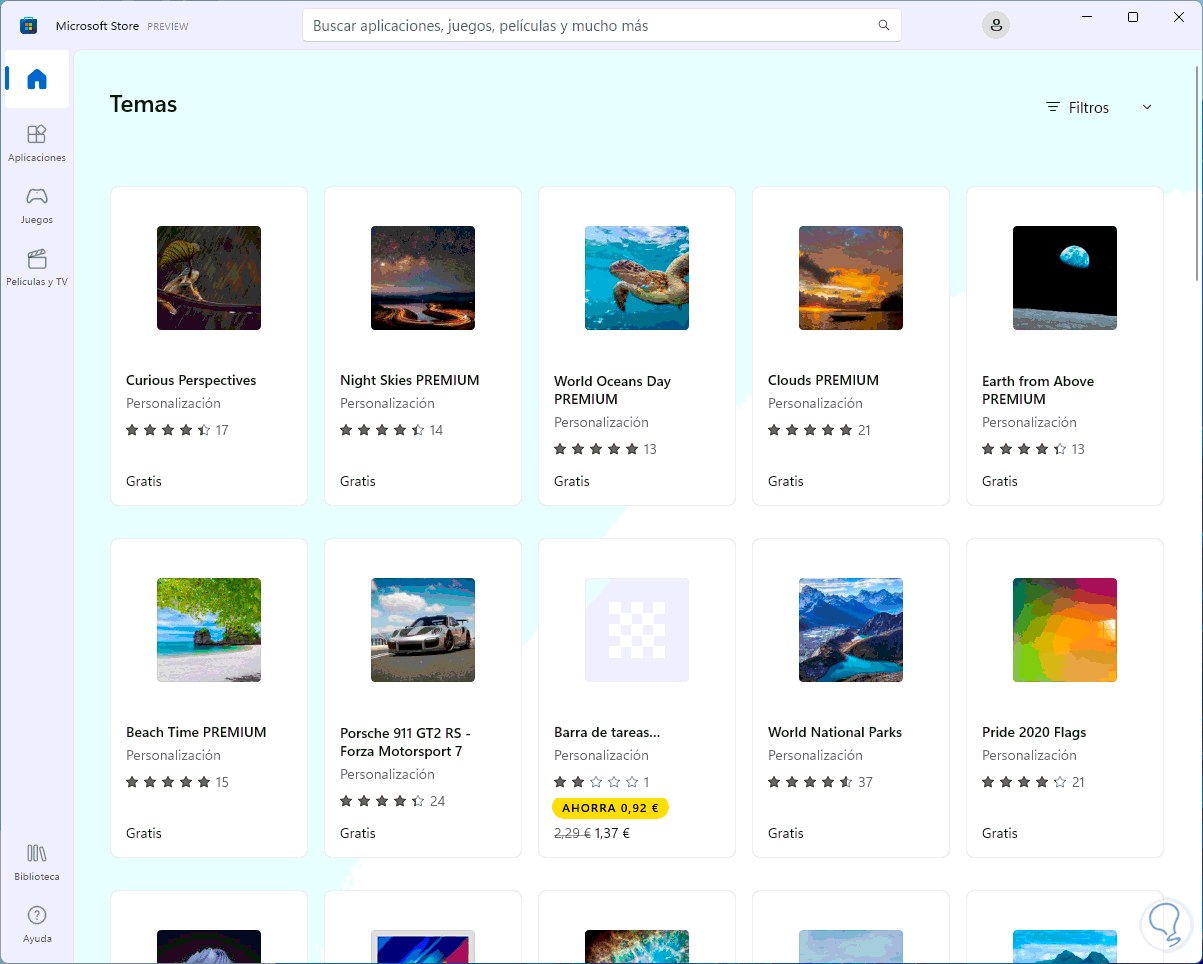The height and width of the screenshot is (964, 1203).
Task: Click the Microsoft Store logo icon
Action: click(x=29, y=26)
